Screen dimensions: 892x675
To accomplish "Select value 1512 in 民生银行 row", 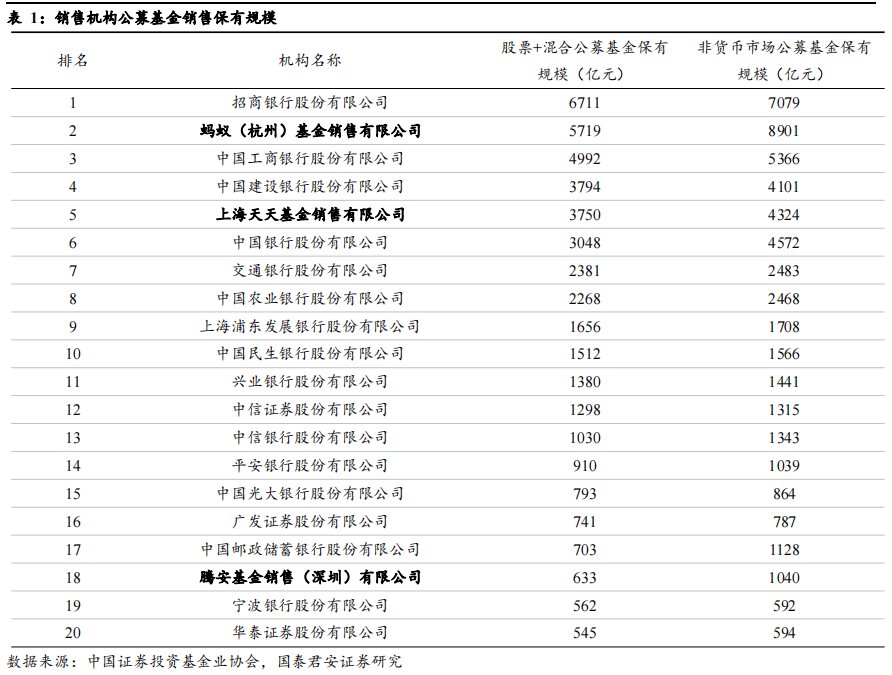I will [584, 354].
